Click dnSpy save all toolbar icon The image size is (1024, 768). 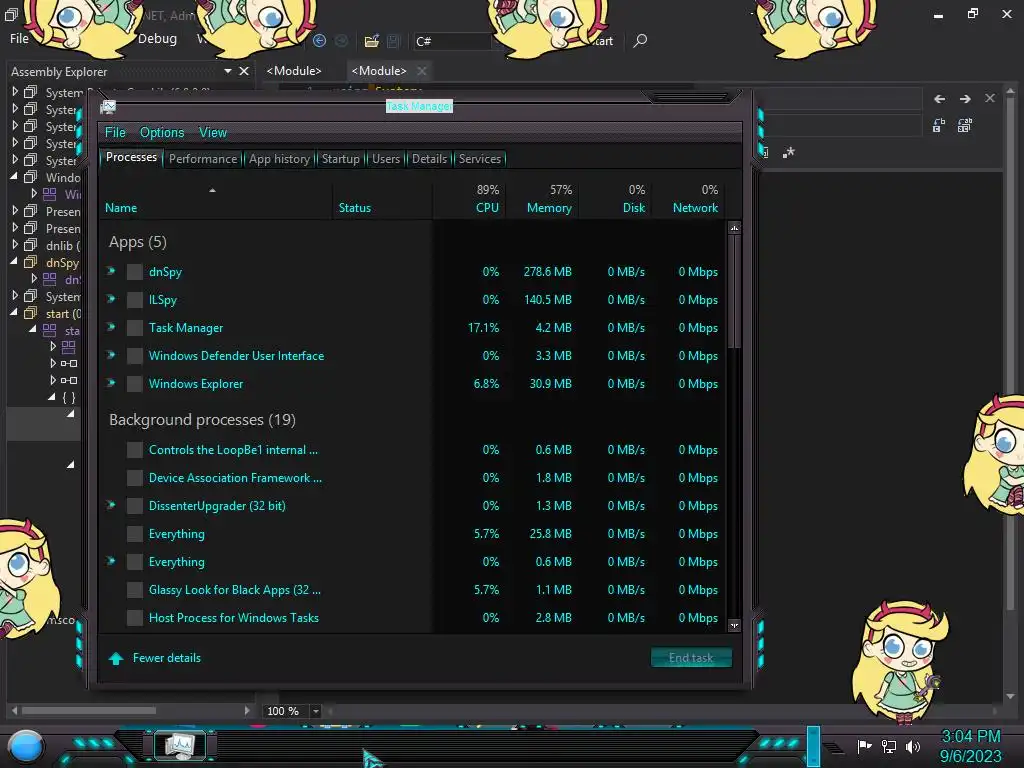pos(394,41)
